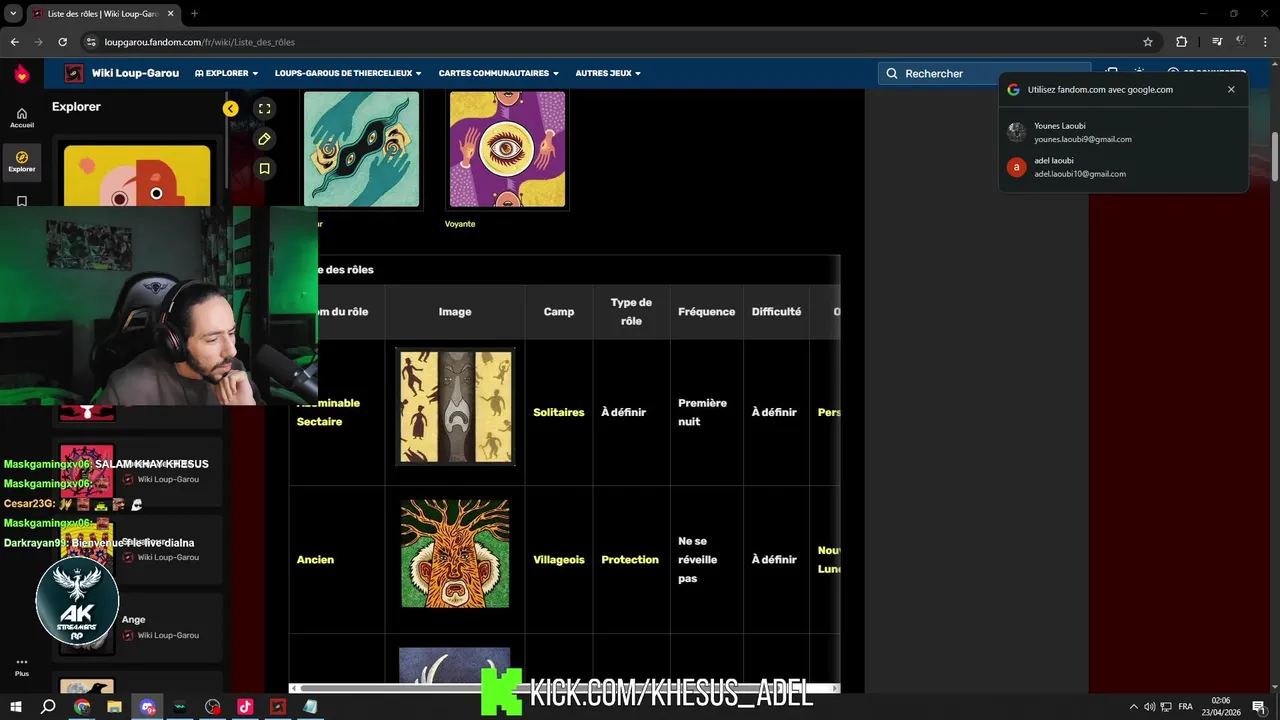This screenshot has width=1280, height=720.
Task: Open the Plus more options in the sidebar
Action: coord(22,667)
